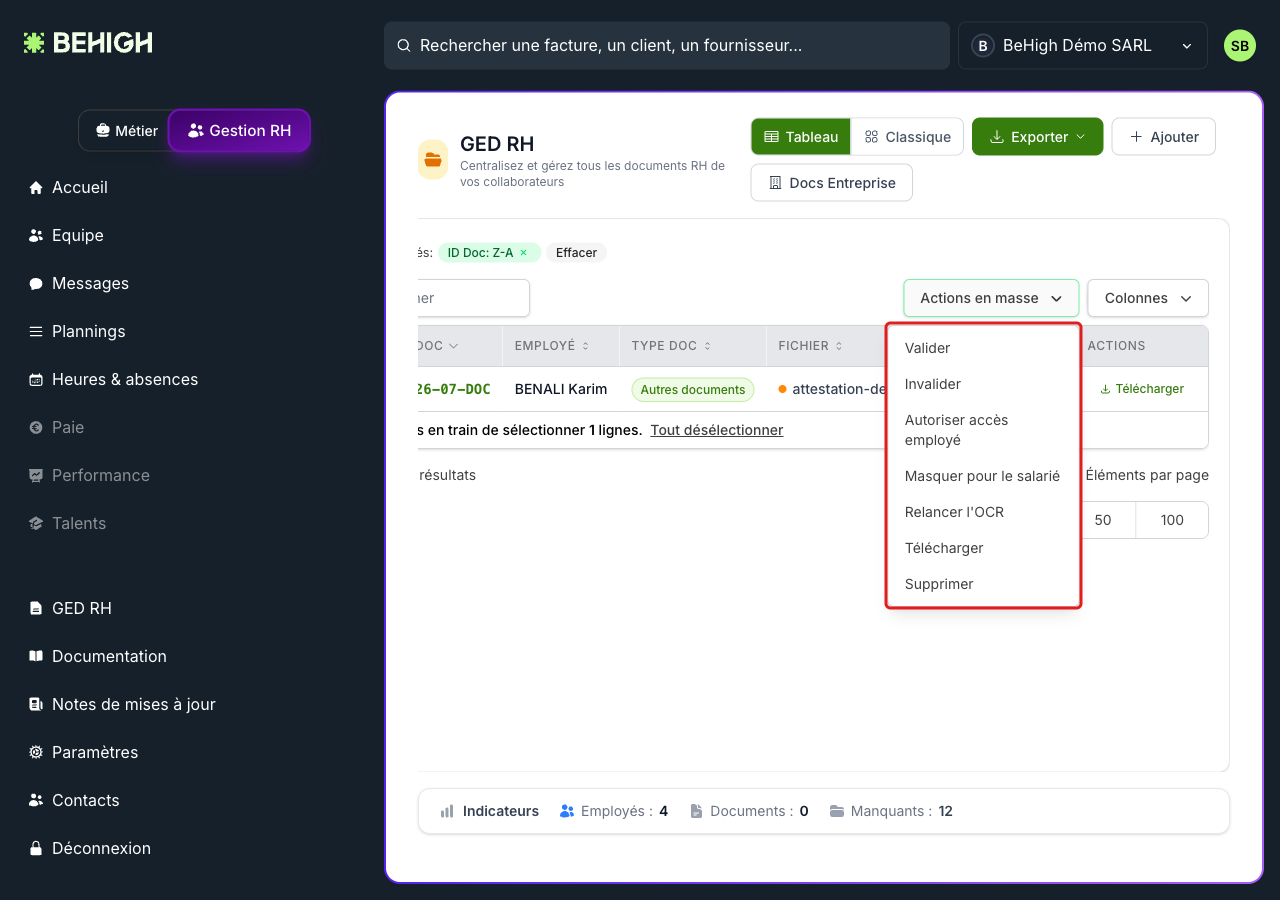Image resolution: width=1280 pixels, height=900 pixels.
Task: Sort by the Employé column header
Action: click(x=552, y=346)
